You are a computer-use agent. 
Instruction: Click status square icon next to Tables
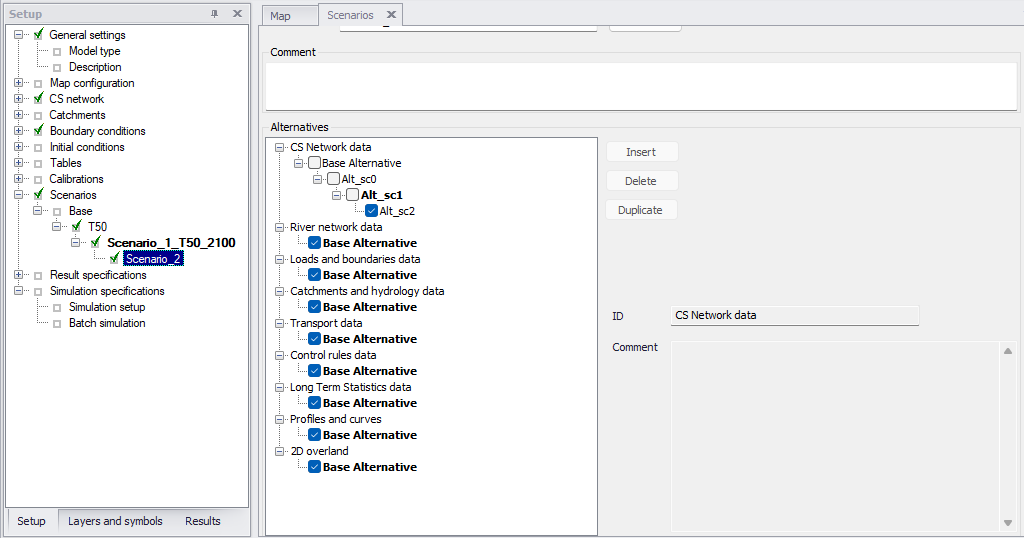(x=38, y=163)
